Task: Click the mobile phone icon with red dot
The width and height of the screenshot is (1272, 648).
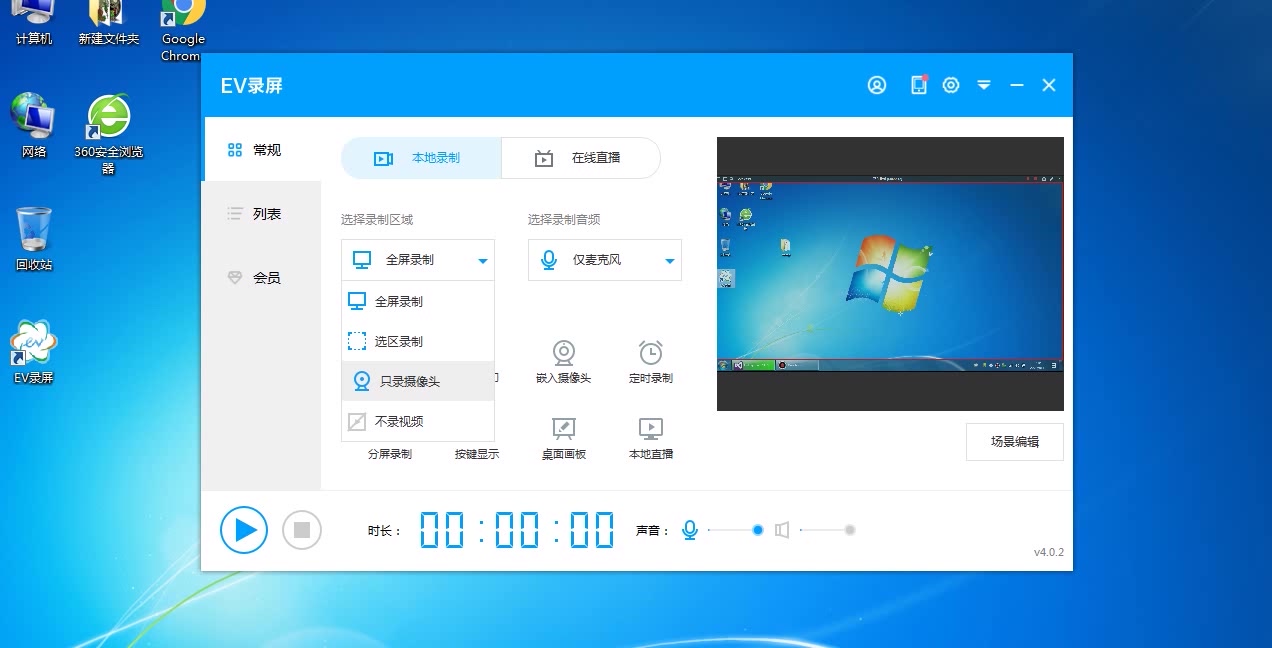Action: click(919, 85)
